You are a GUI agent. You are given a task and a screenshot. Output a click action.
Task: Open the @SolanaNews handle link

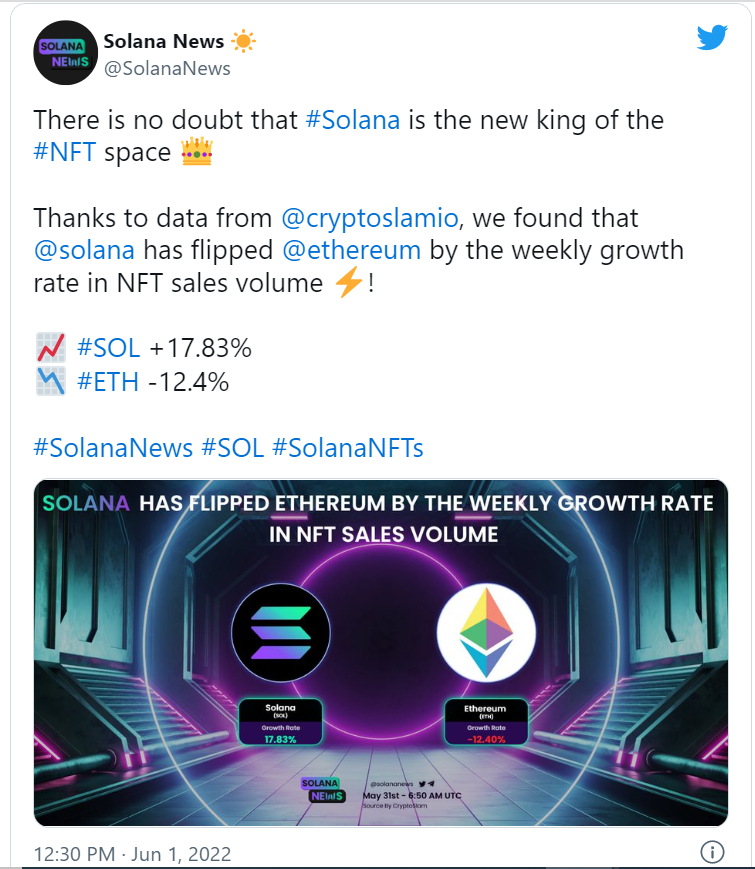point(167,69)
